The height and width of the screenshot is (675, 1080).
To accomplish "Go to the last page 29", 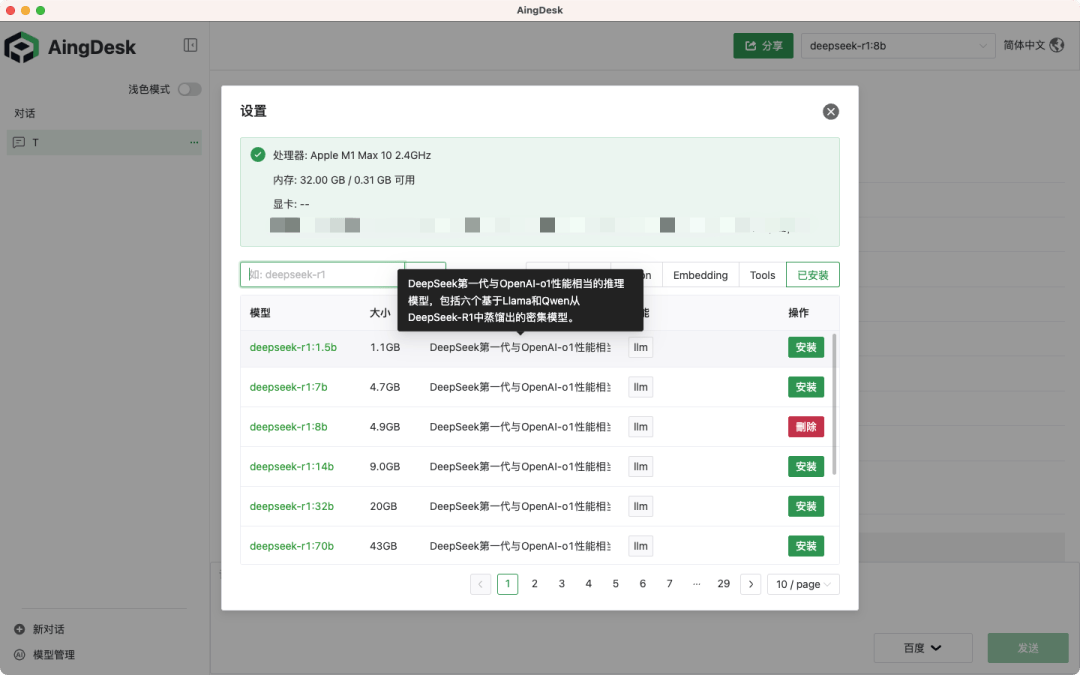I will (723, 584).
